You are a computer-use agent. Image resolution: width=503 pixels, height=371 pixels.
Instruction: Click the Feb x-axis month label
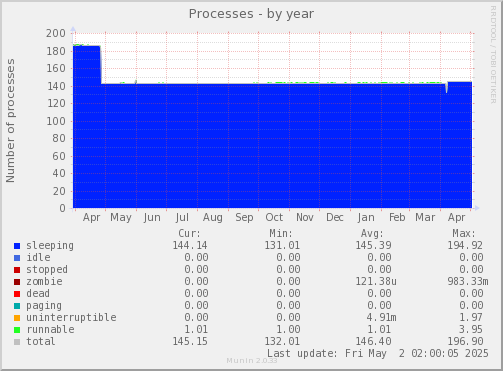(397, 217)
